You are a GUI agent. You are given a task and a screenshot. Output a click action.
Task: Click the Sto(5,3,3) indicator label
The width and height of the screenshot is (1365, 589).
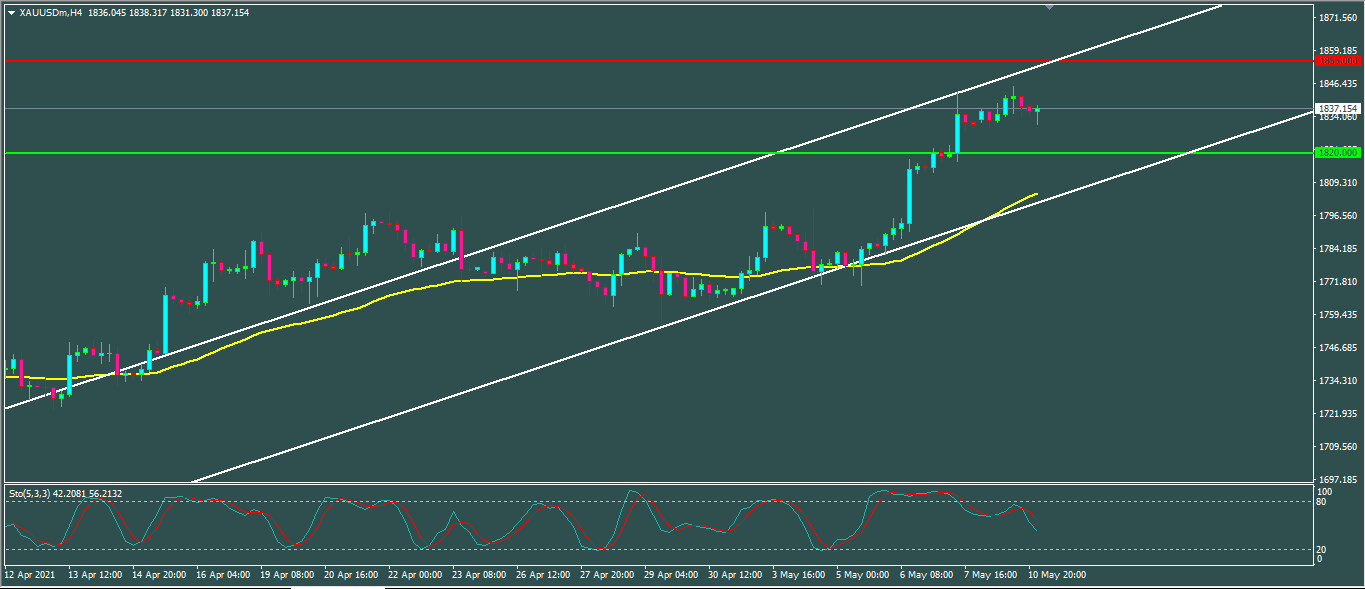click(34, 493)
